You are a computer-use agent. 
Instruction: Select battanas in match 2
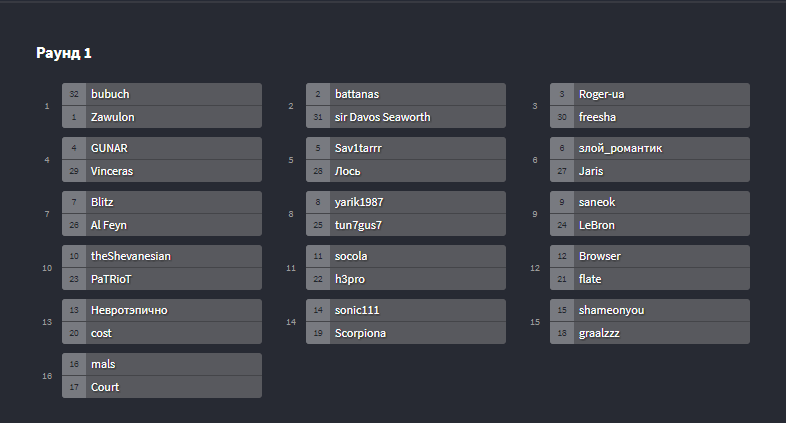(406, 94)
